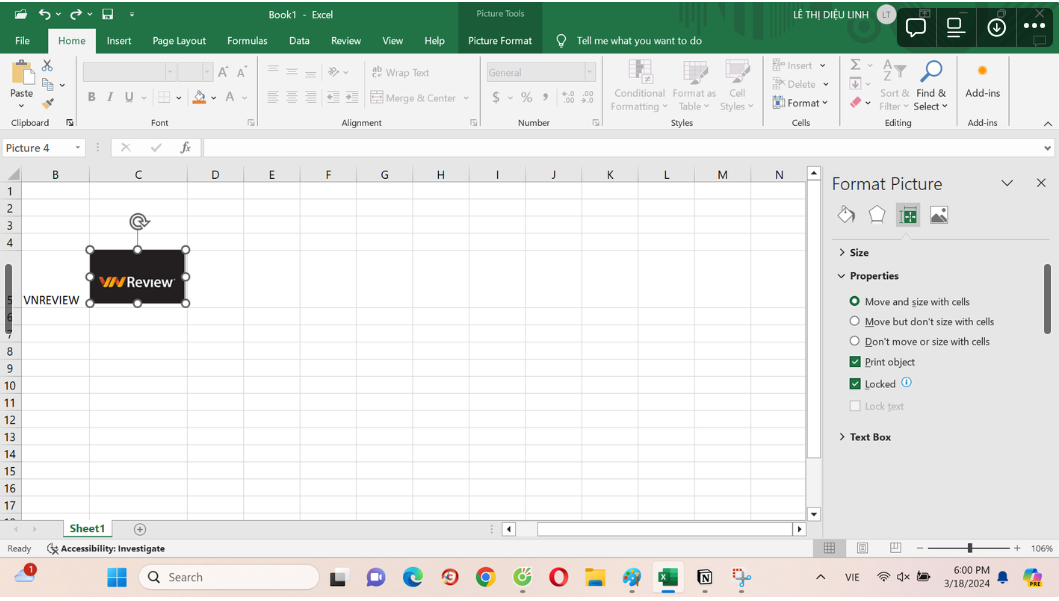Viewport: 1059px width, 601px height.
Task: Toggle the Locked checkbox
Action: coord(855,384)
